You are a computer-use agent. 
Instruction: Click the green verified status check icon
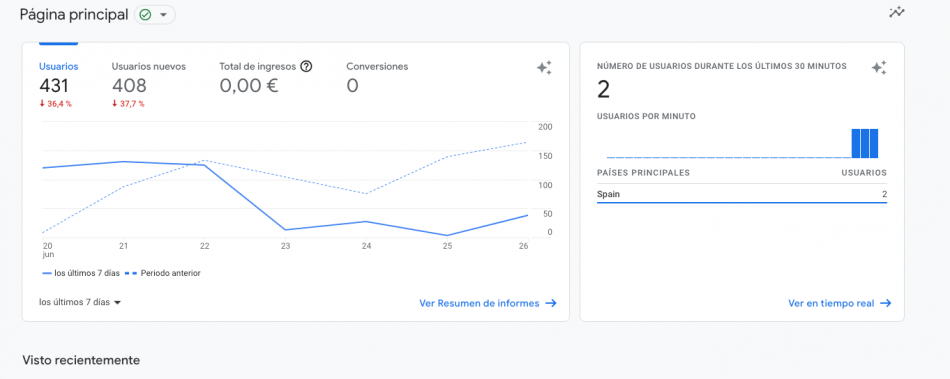click(x=145, y=15)
